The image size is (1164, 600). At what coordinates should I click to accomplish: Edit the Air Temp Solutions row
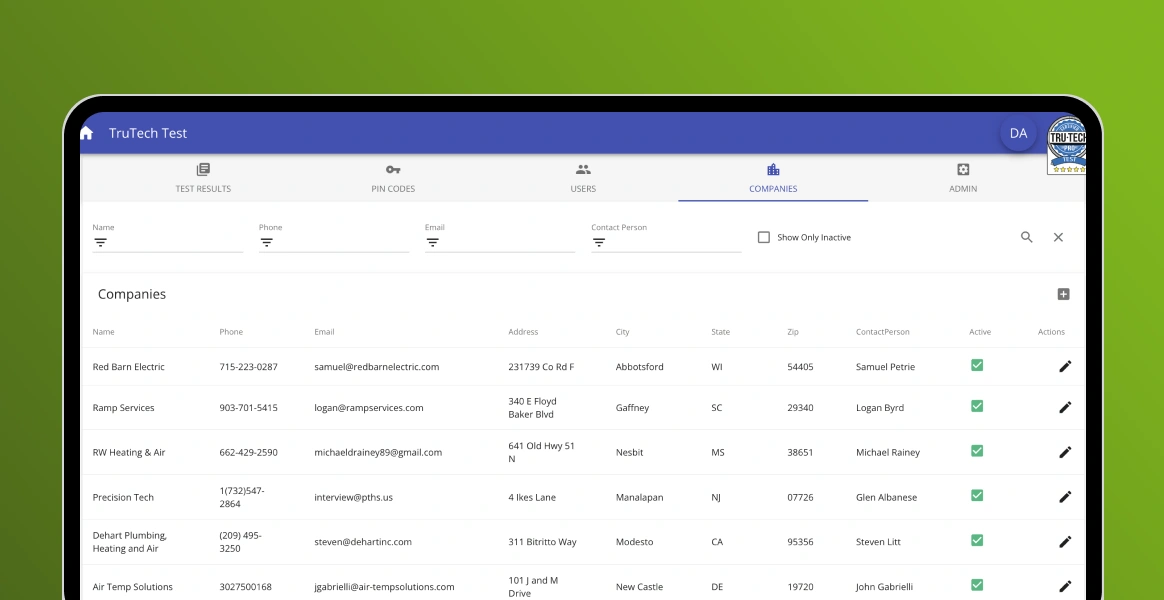pos(1065,586)
